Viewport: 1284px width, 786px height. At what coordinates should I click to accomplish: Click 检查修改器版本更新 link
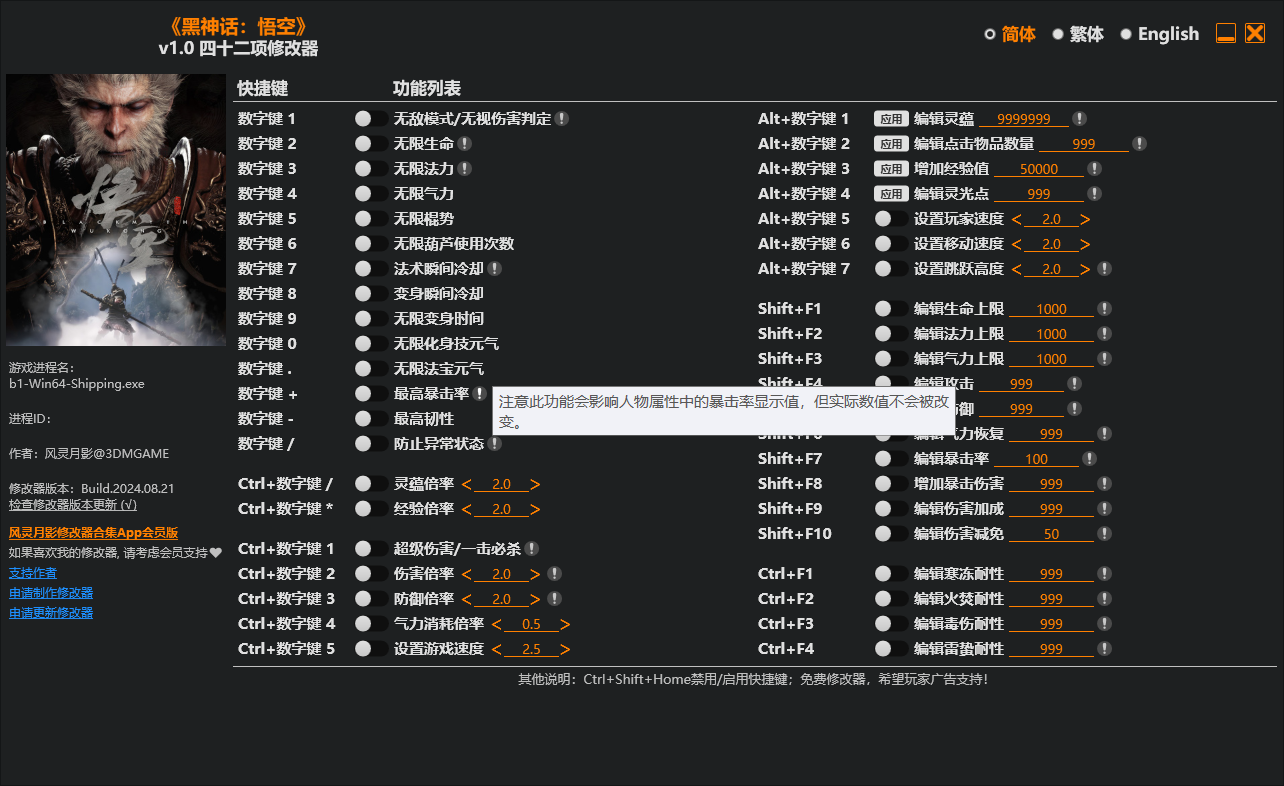pos(73,505)
